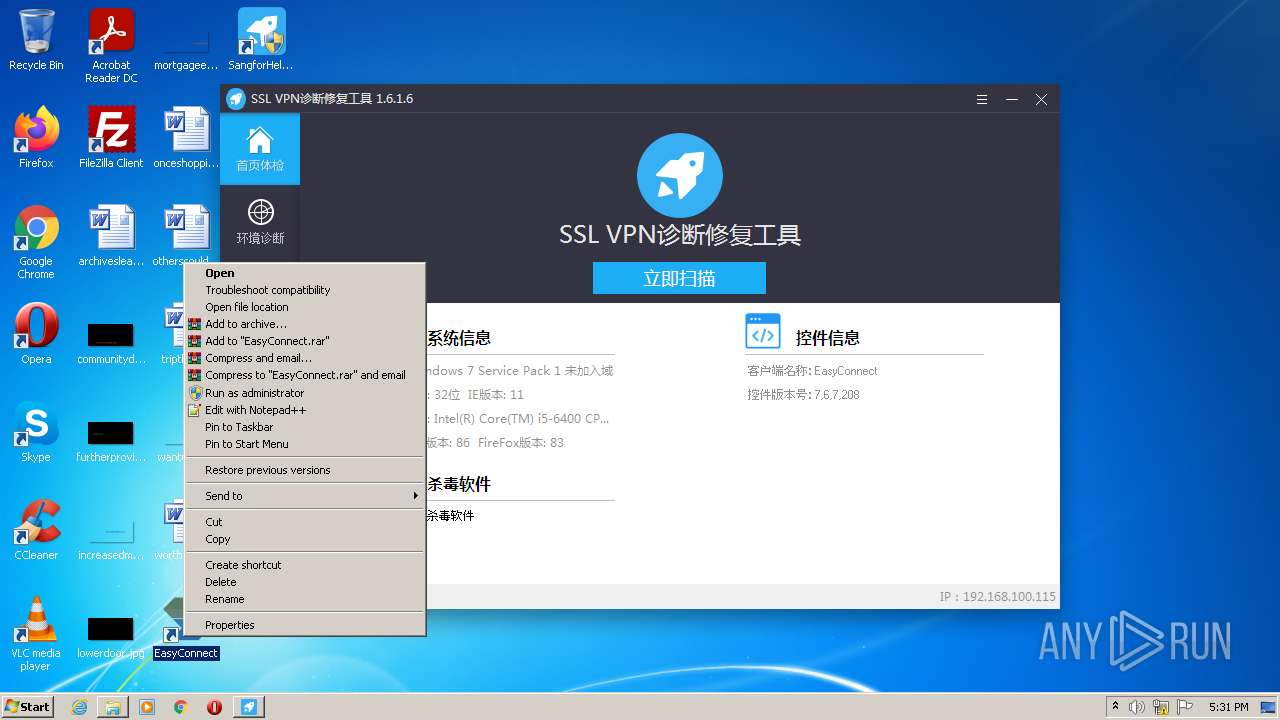Switch to the 首页体检 sidebar tab
The width and height of the screenshot is (1280, 720).
click(260, 149)
